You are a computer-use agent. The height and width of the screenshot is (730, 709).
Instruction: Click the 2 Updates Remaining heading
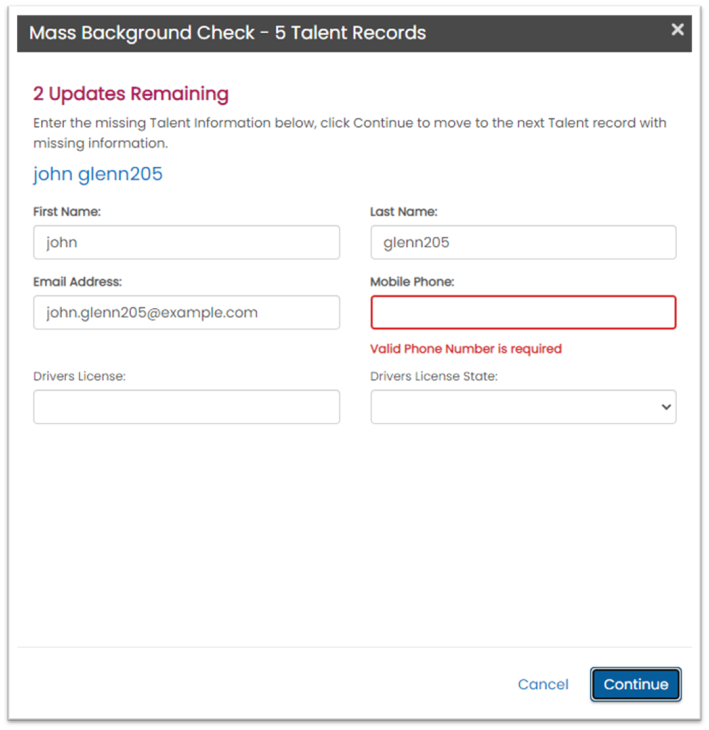coord(131,94)
